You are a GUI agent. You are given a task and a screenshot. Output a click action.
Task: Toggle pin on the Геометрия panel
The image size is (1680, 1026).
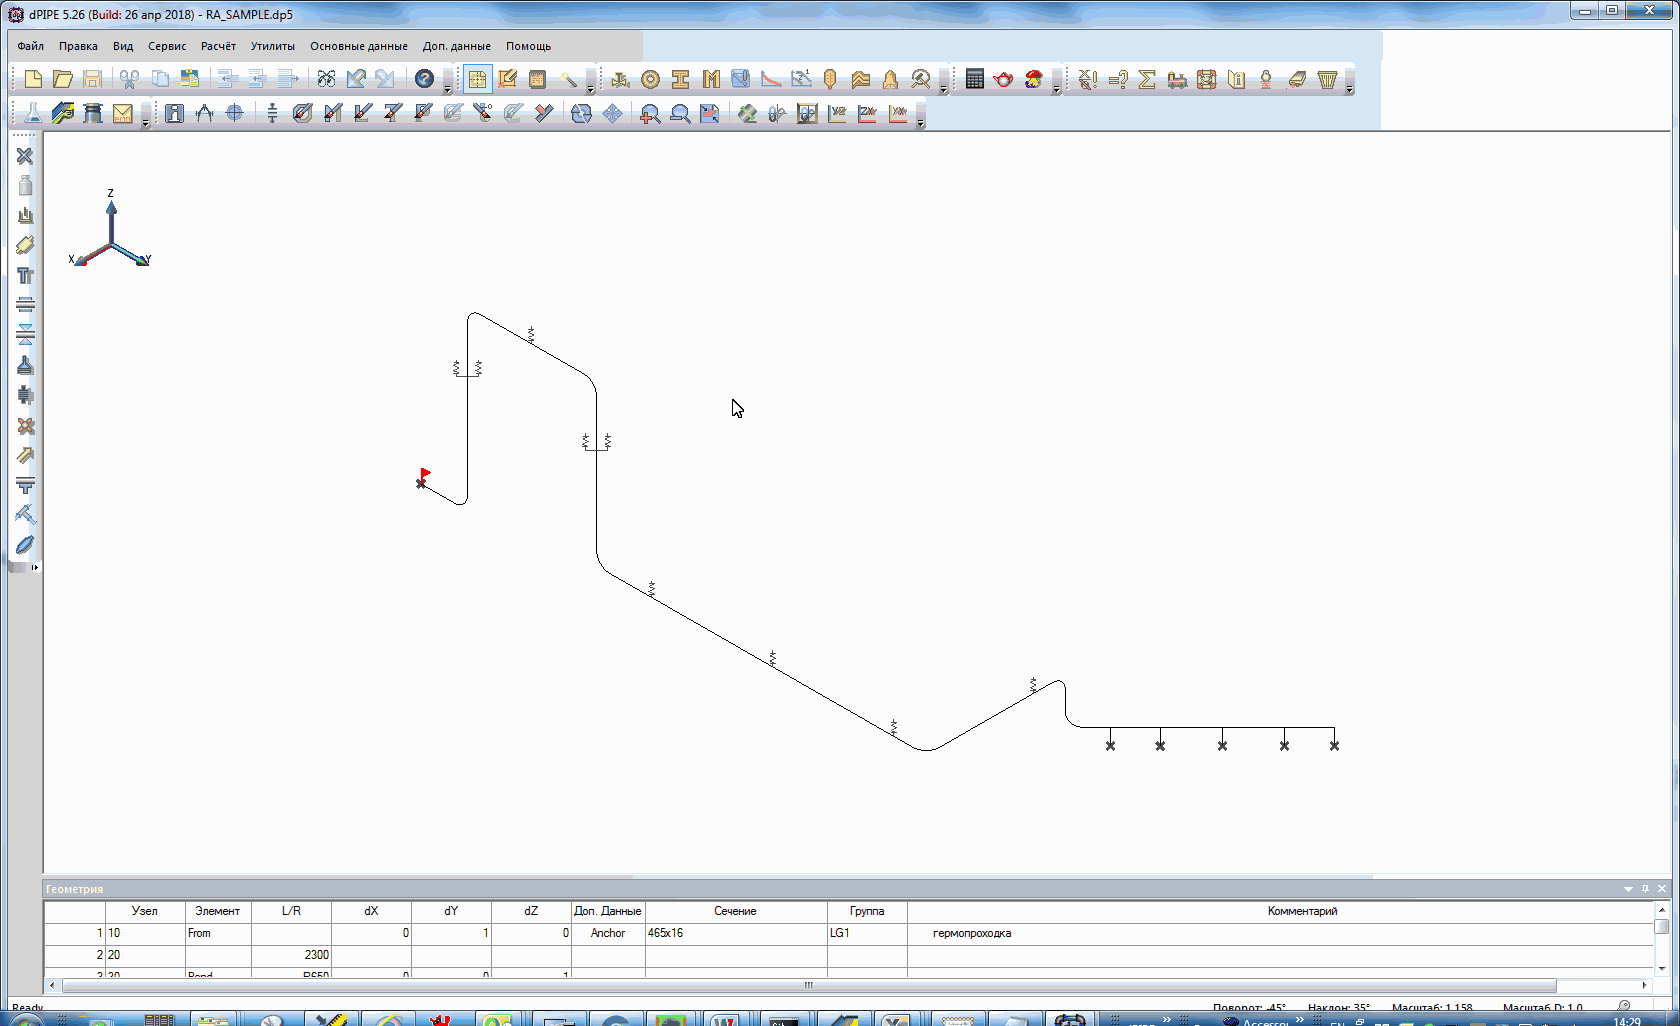pos(1645,888)
